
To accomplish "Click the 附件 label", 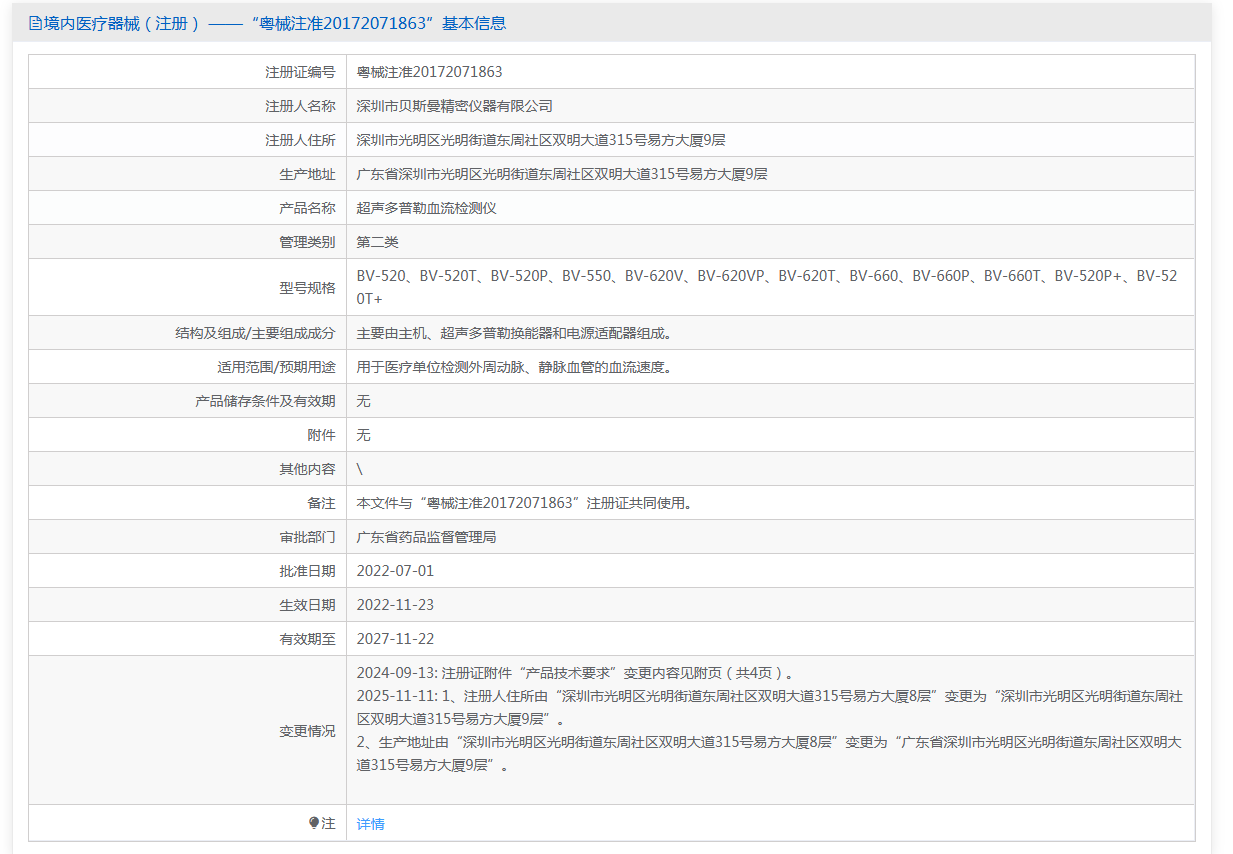I will pyautogui.click(x=321, y=435).
